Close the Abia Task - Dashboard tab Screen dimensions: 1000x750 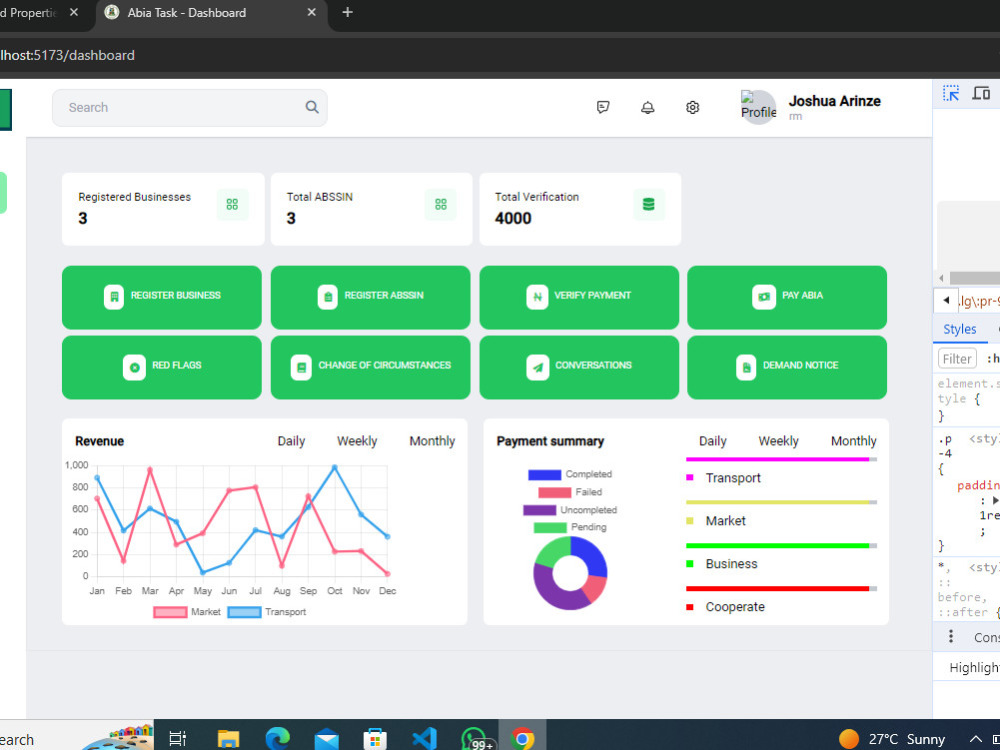click(x=311, y=12)
